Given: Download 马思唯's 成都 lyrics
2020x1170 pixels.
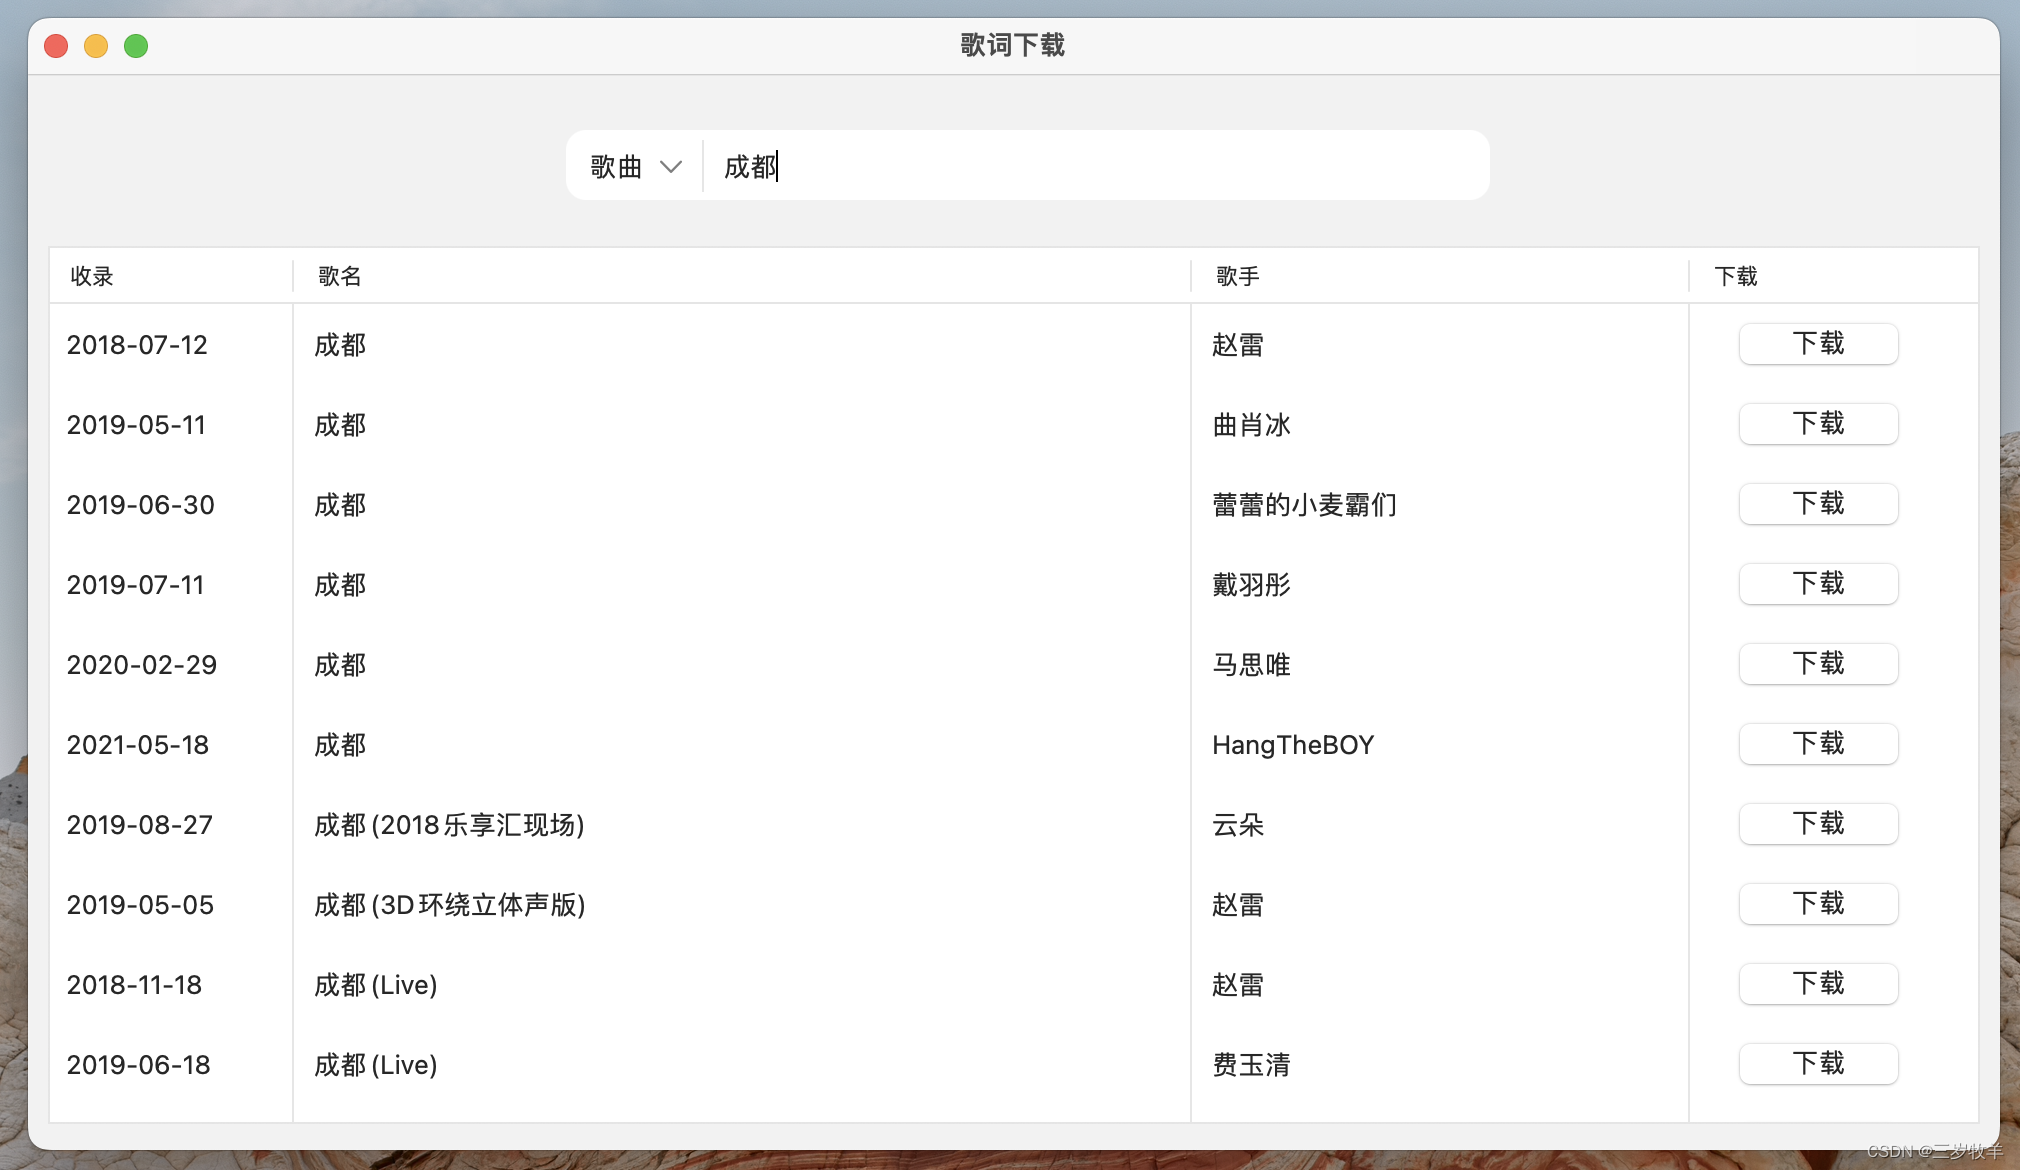Looking at the screenshot, I should coord(1817,664).
